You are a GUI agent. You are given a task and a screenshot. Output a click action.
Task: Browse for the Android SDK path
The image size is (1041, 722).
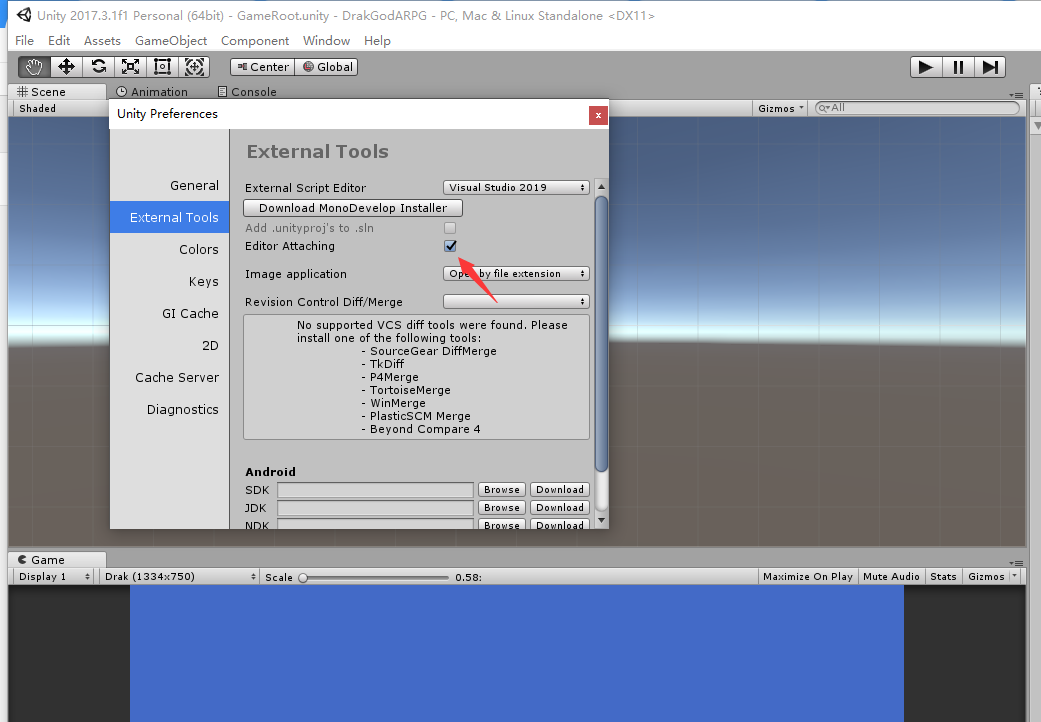click(x=501, y=489)
